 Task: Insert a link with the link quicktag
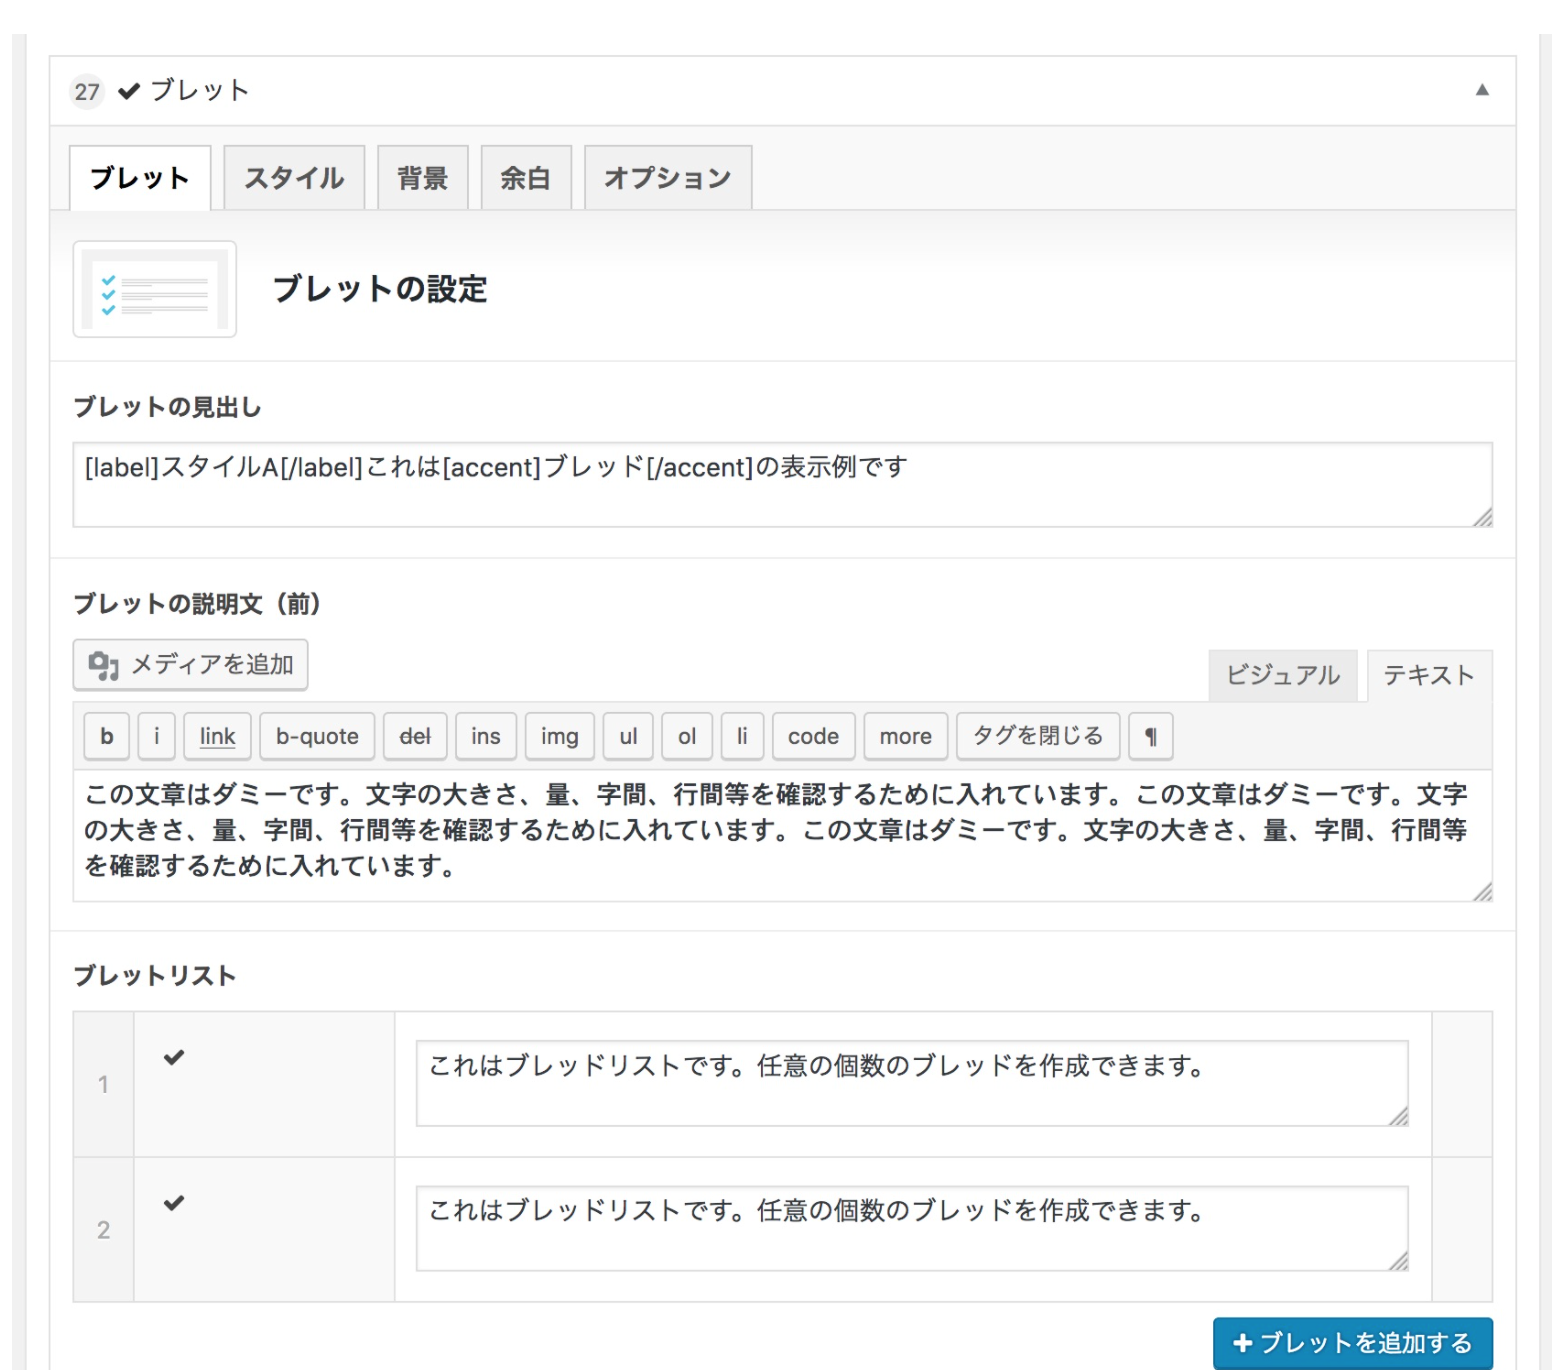[217, 737]
